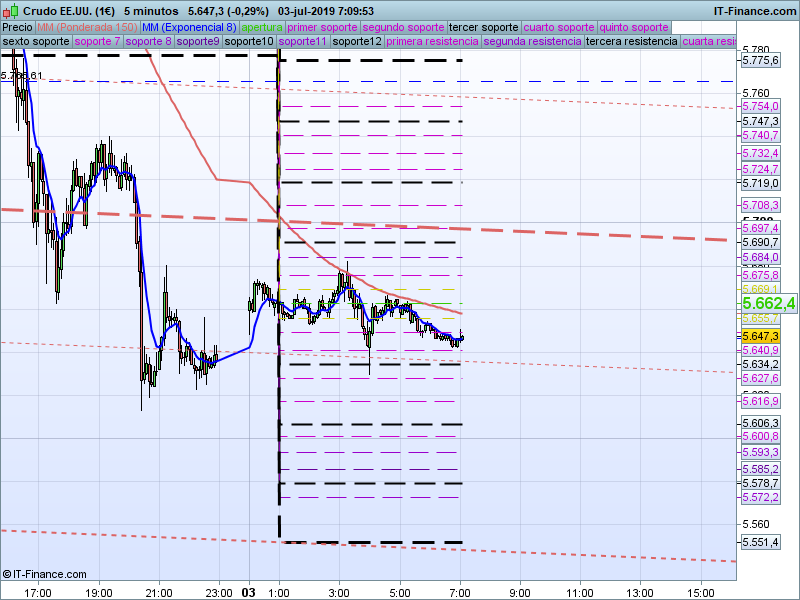
Task: Click the 5.775,6 price level tag
Action: tap(761, 61)
